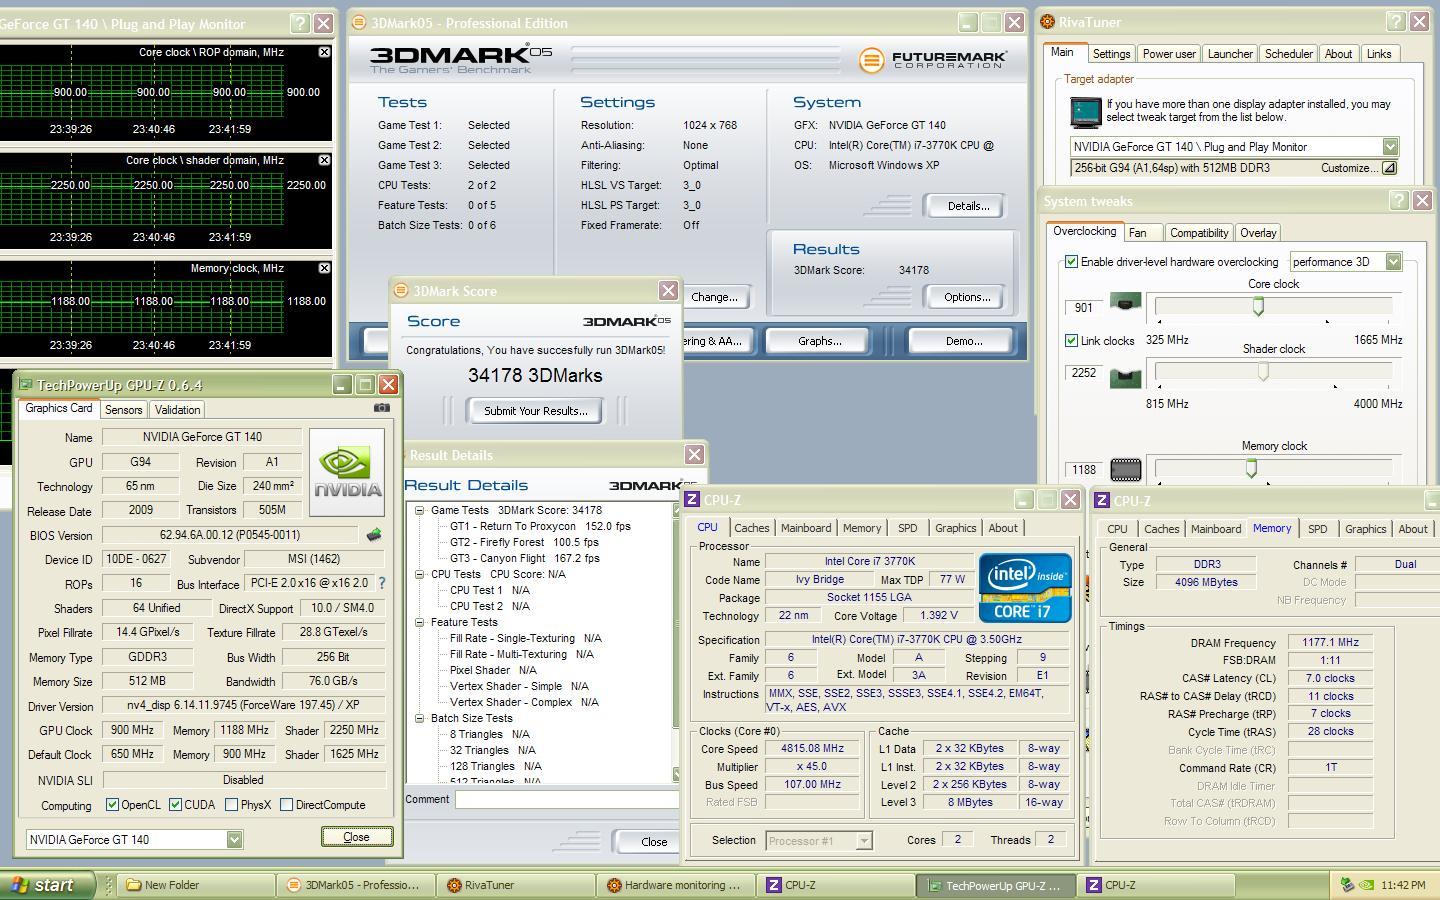Click BIOS save icon in GPU-Z
The height and width of the screenshot is (900, 1440).
click(374, 535)
